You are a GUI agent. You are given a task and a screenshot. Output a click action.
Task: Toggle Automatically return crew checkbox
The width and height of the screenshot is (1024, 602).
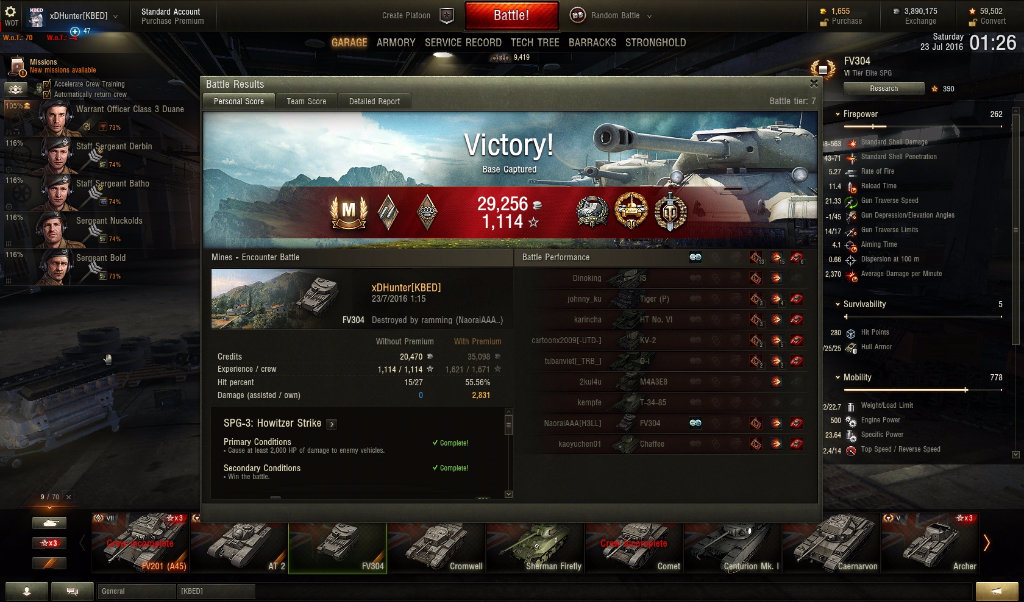47,95
